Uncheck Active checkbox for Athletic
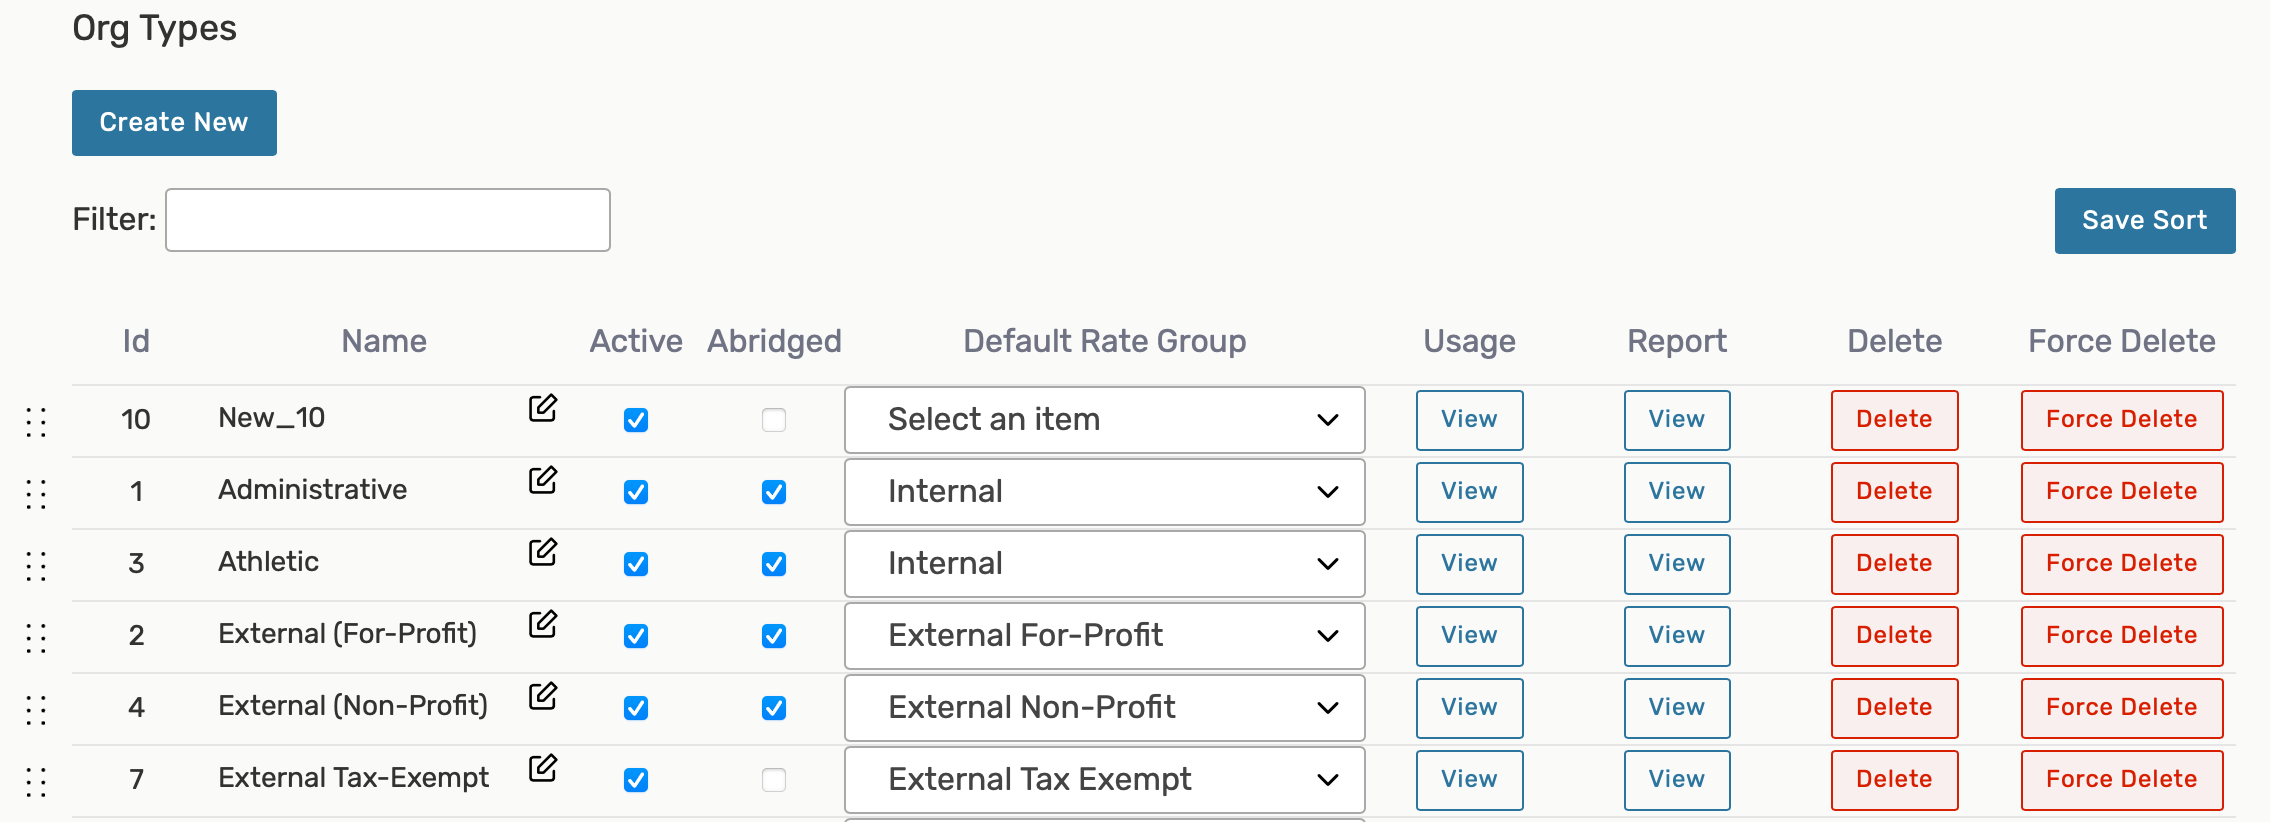Image resolution: width=2270 pixels, height=822 pixels. point(636,564)
